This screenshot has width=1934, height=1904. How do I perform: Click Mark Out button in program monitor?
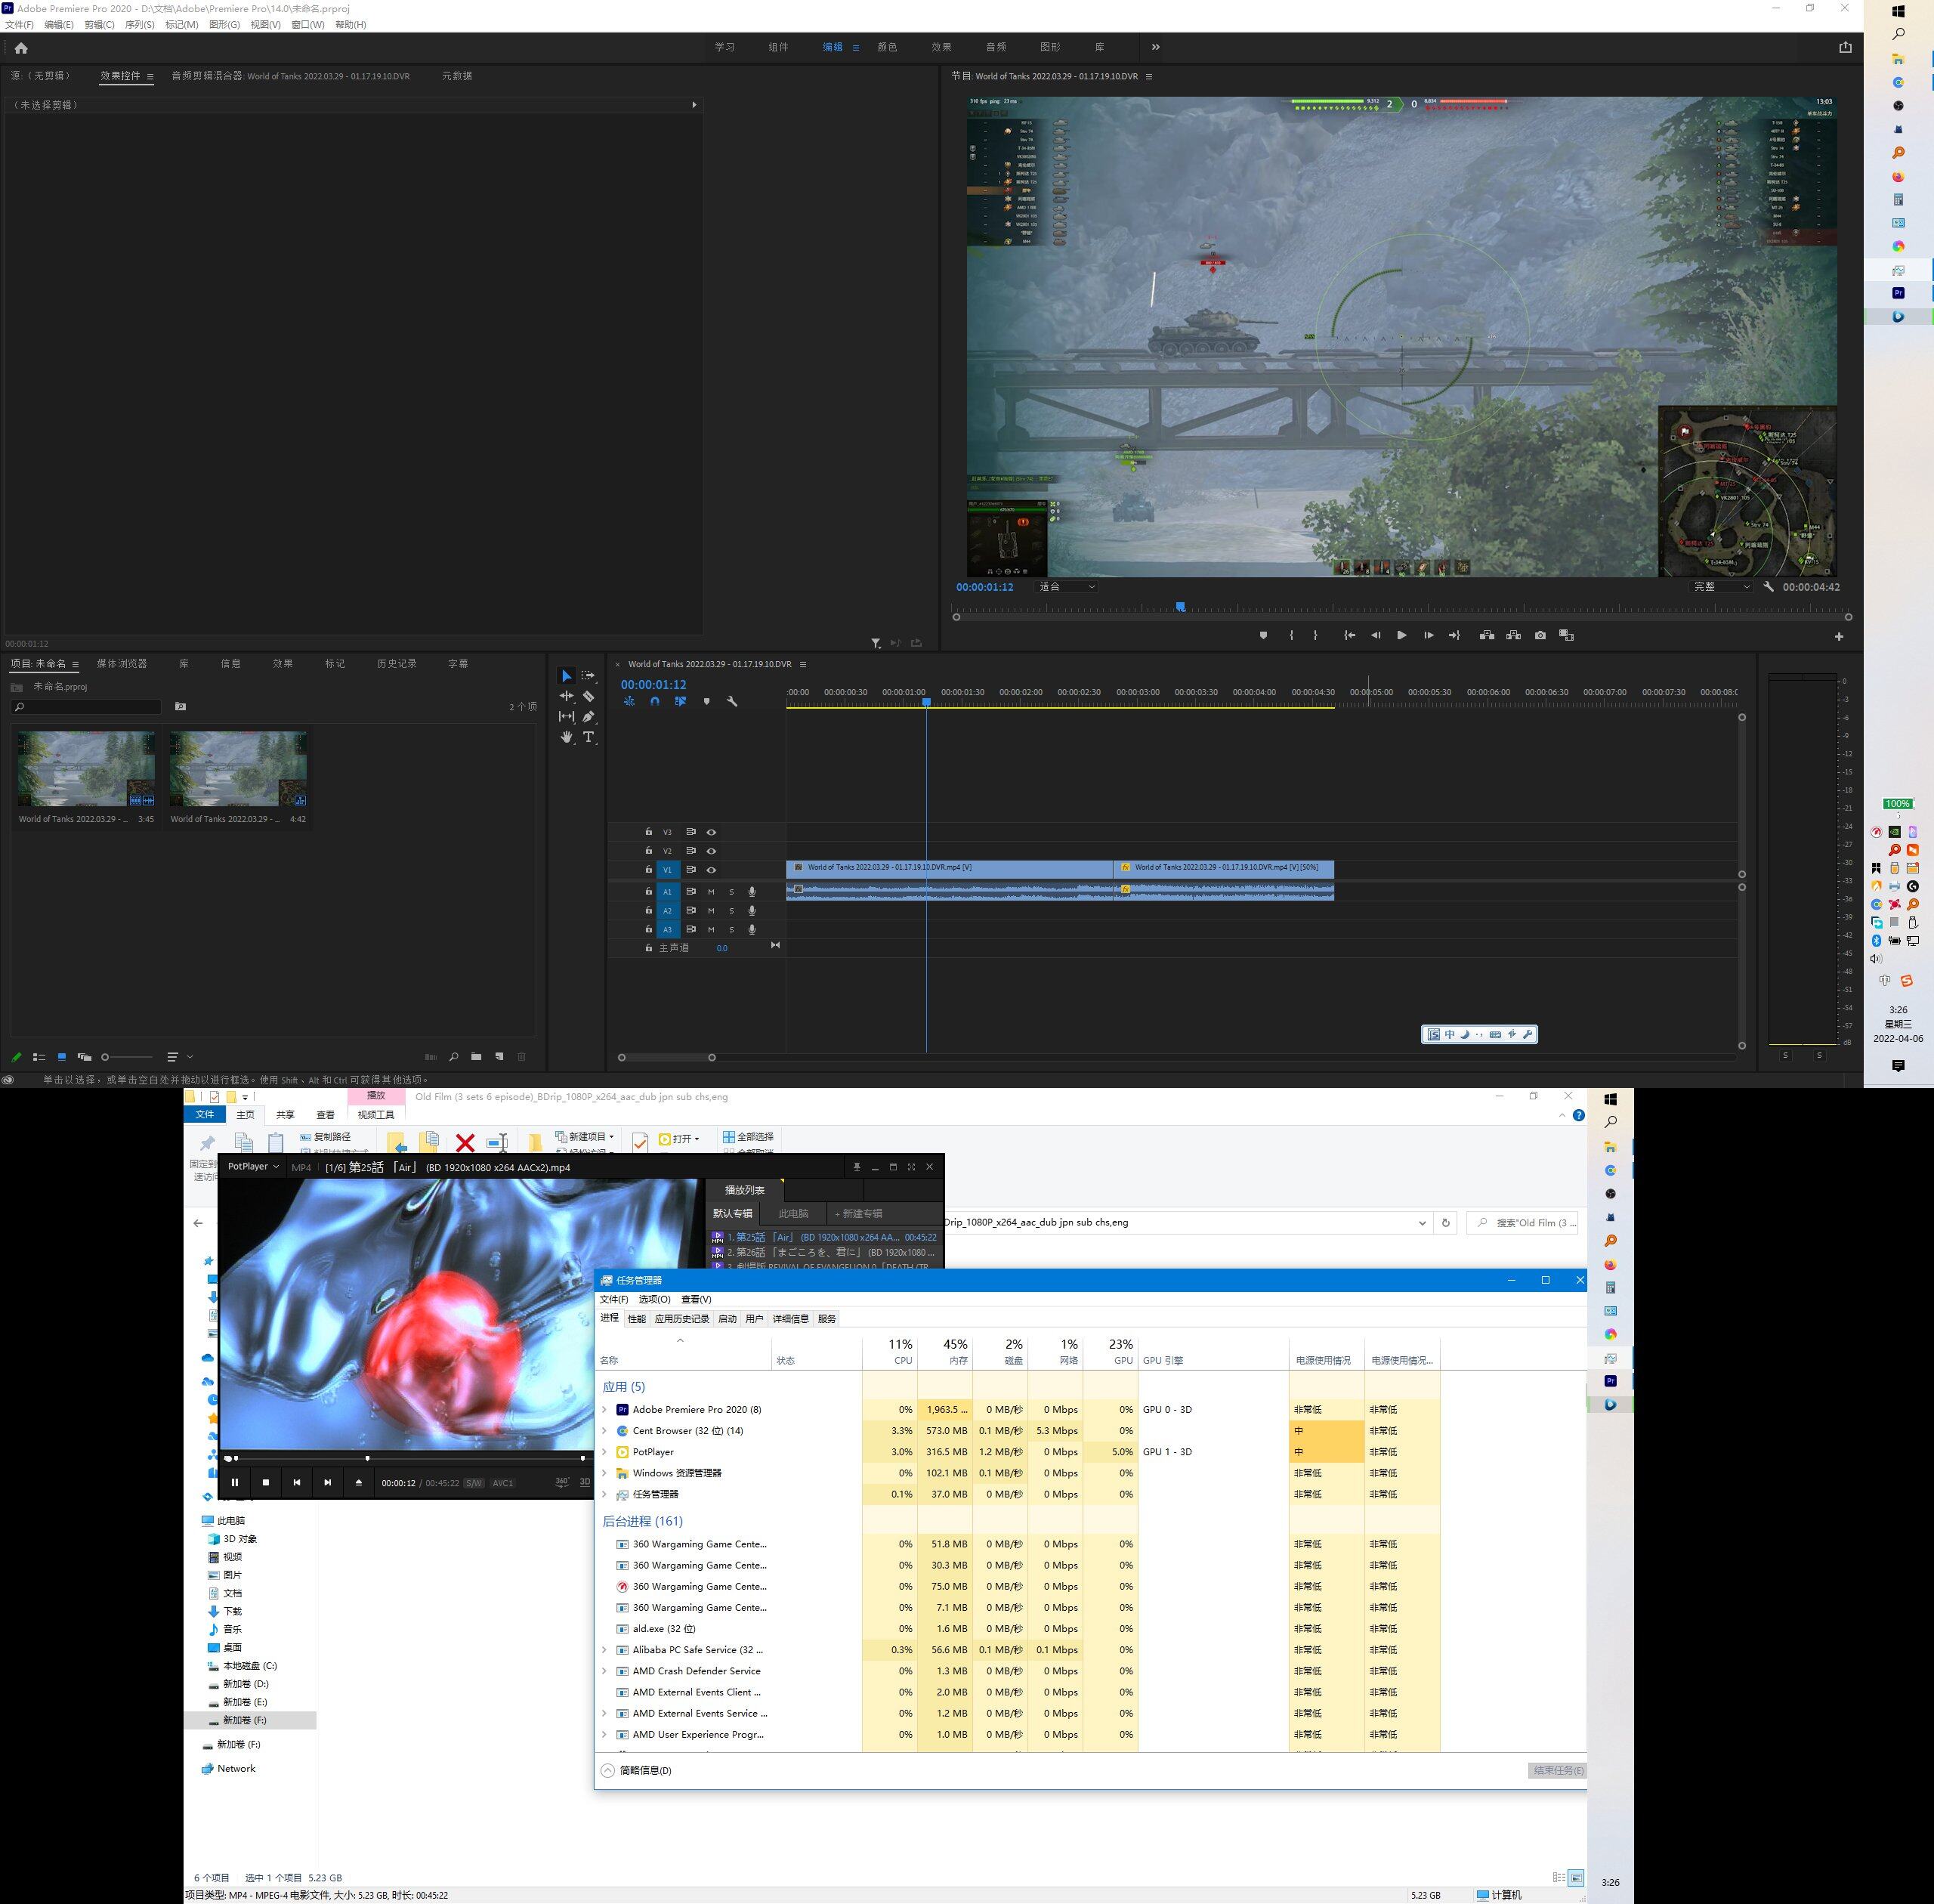click(x=1315, y=635)
